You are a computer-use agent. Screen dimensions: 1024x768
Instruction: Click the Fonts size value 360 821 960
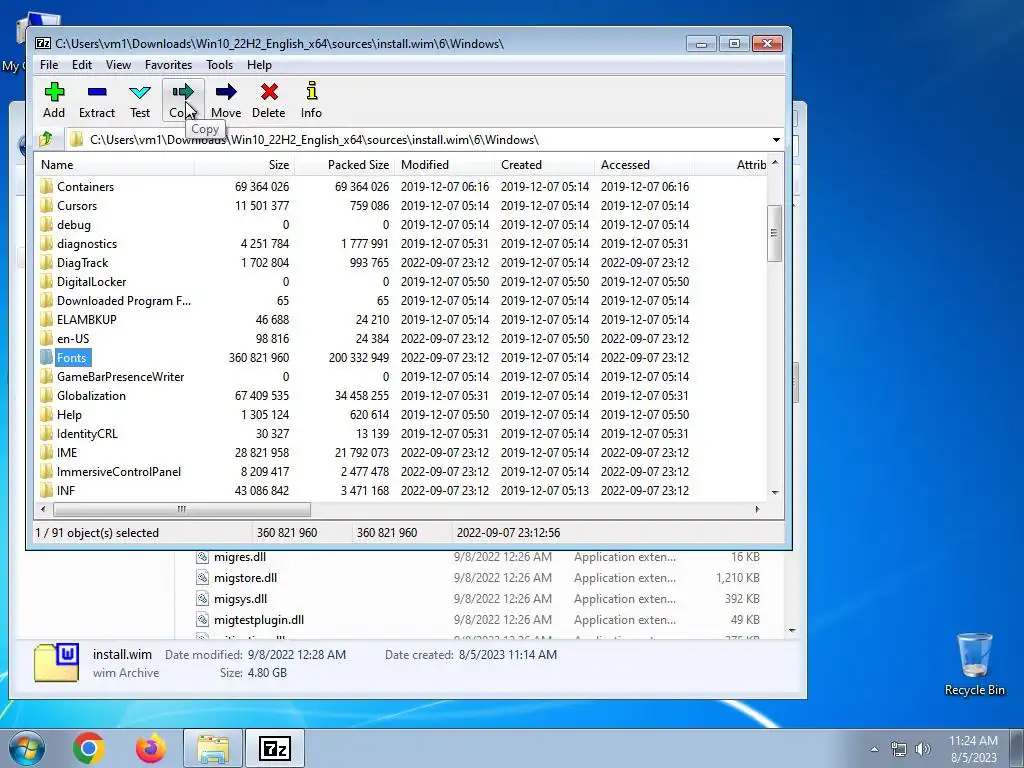coord(259,357)
